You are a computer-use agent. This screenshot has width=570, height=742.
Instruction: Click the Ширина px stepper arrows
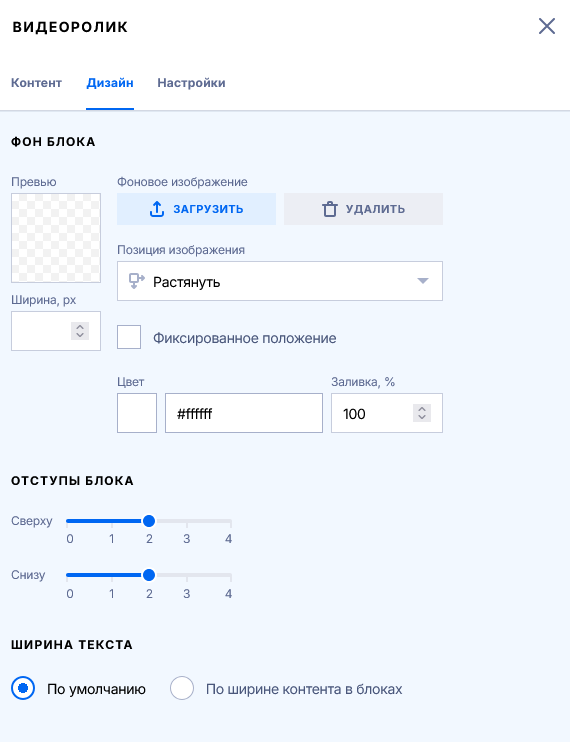click(x=80, y=331)
